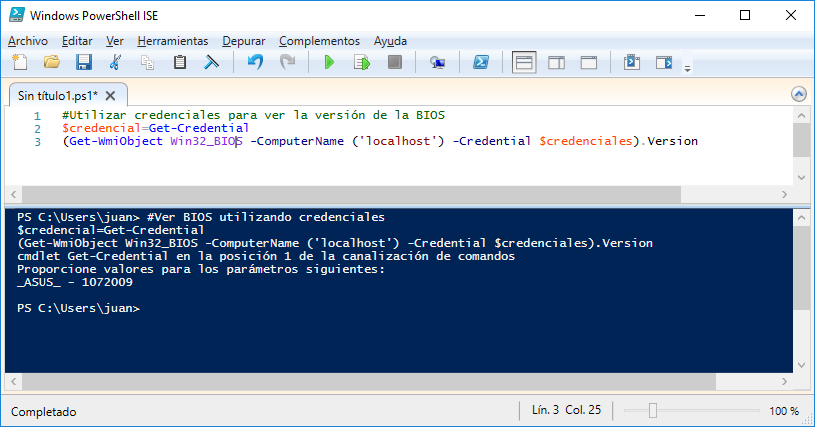Click the console pane up scroll arrow
The image size is (815, 427).
801,217
